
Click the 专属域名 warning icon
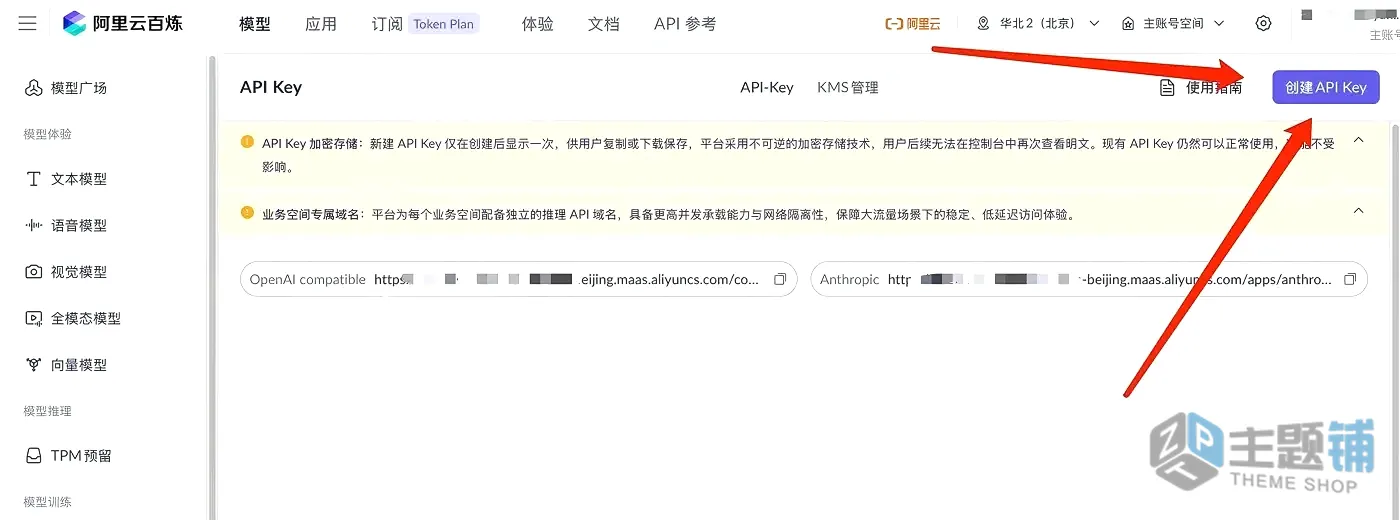pos(247,212)
